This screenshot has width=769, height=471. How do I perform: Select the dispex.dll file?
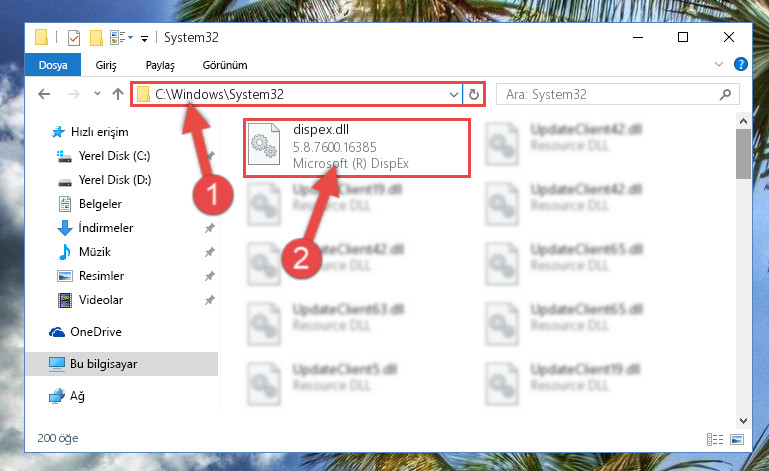[357, 147]
